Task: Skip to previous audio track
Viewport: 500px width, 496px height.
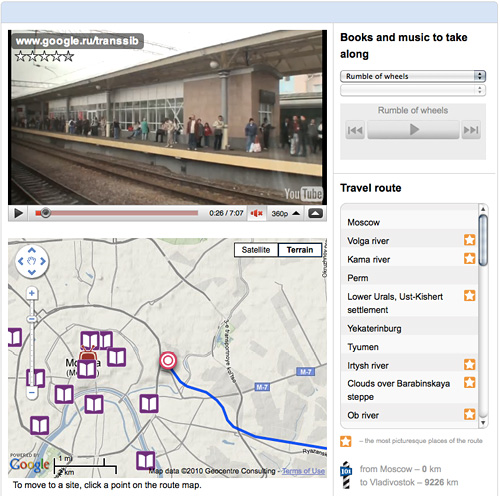Action: coord(355,130)
